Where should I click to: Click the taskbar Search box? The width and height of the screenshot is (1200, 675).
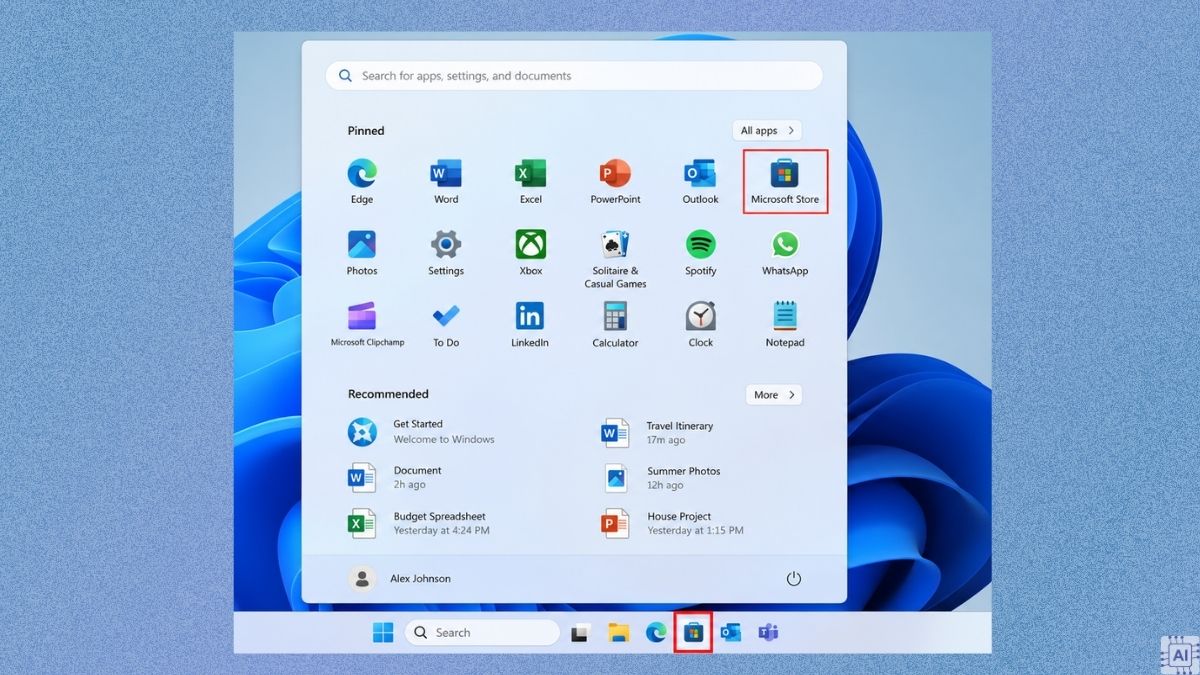pos(482,632)
